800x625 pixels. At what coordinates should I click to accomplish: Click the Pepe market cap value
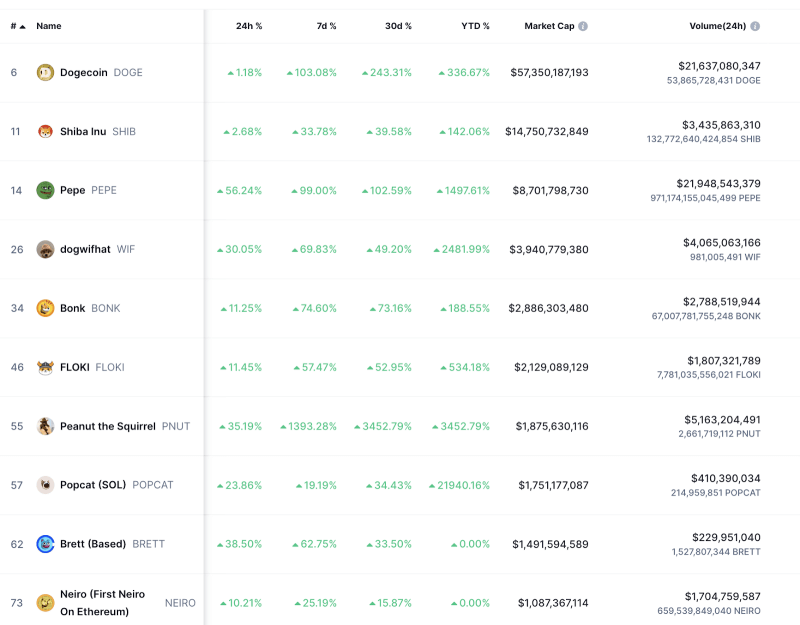(551, 190)
